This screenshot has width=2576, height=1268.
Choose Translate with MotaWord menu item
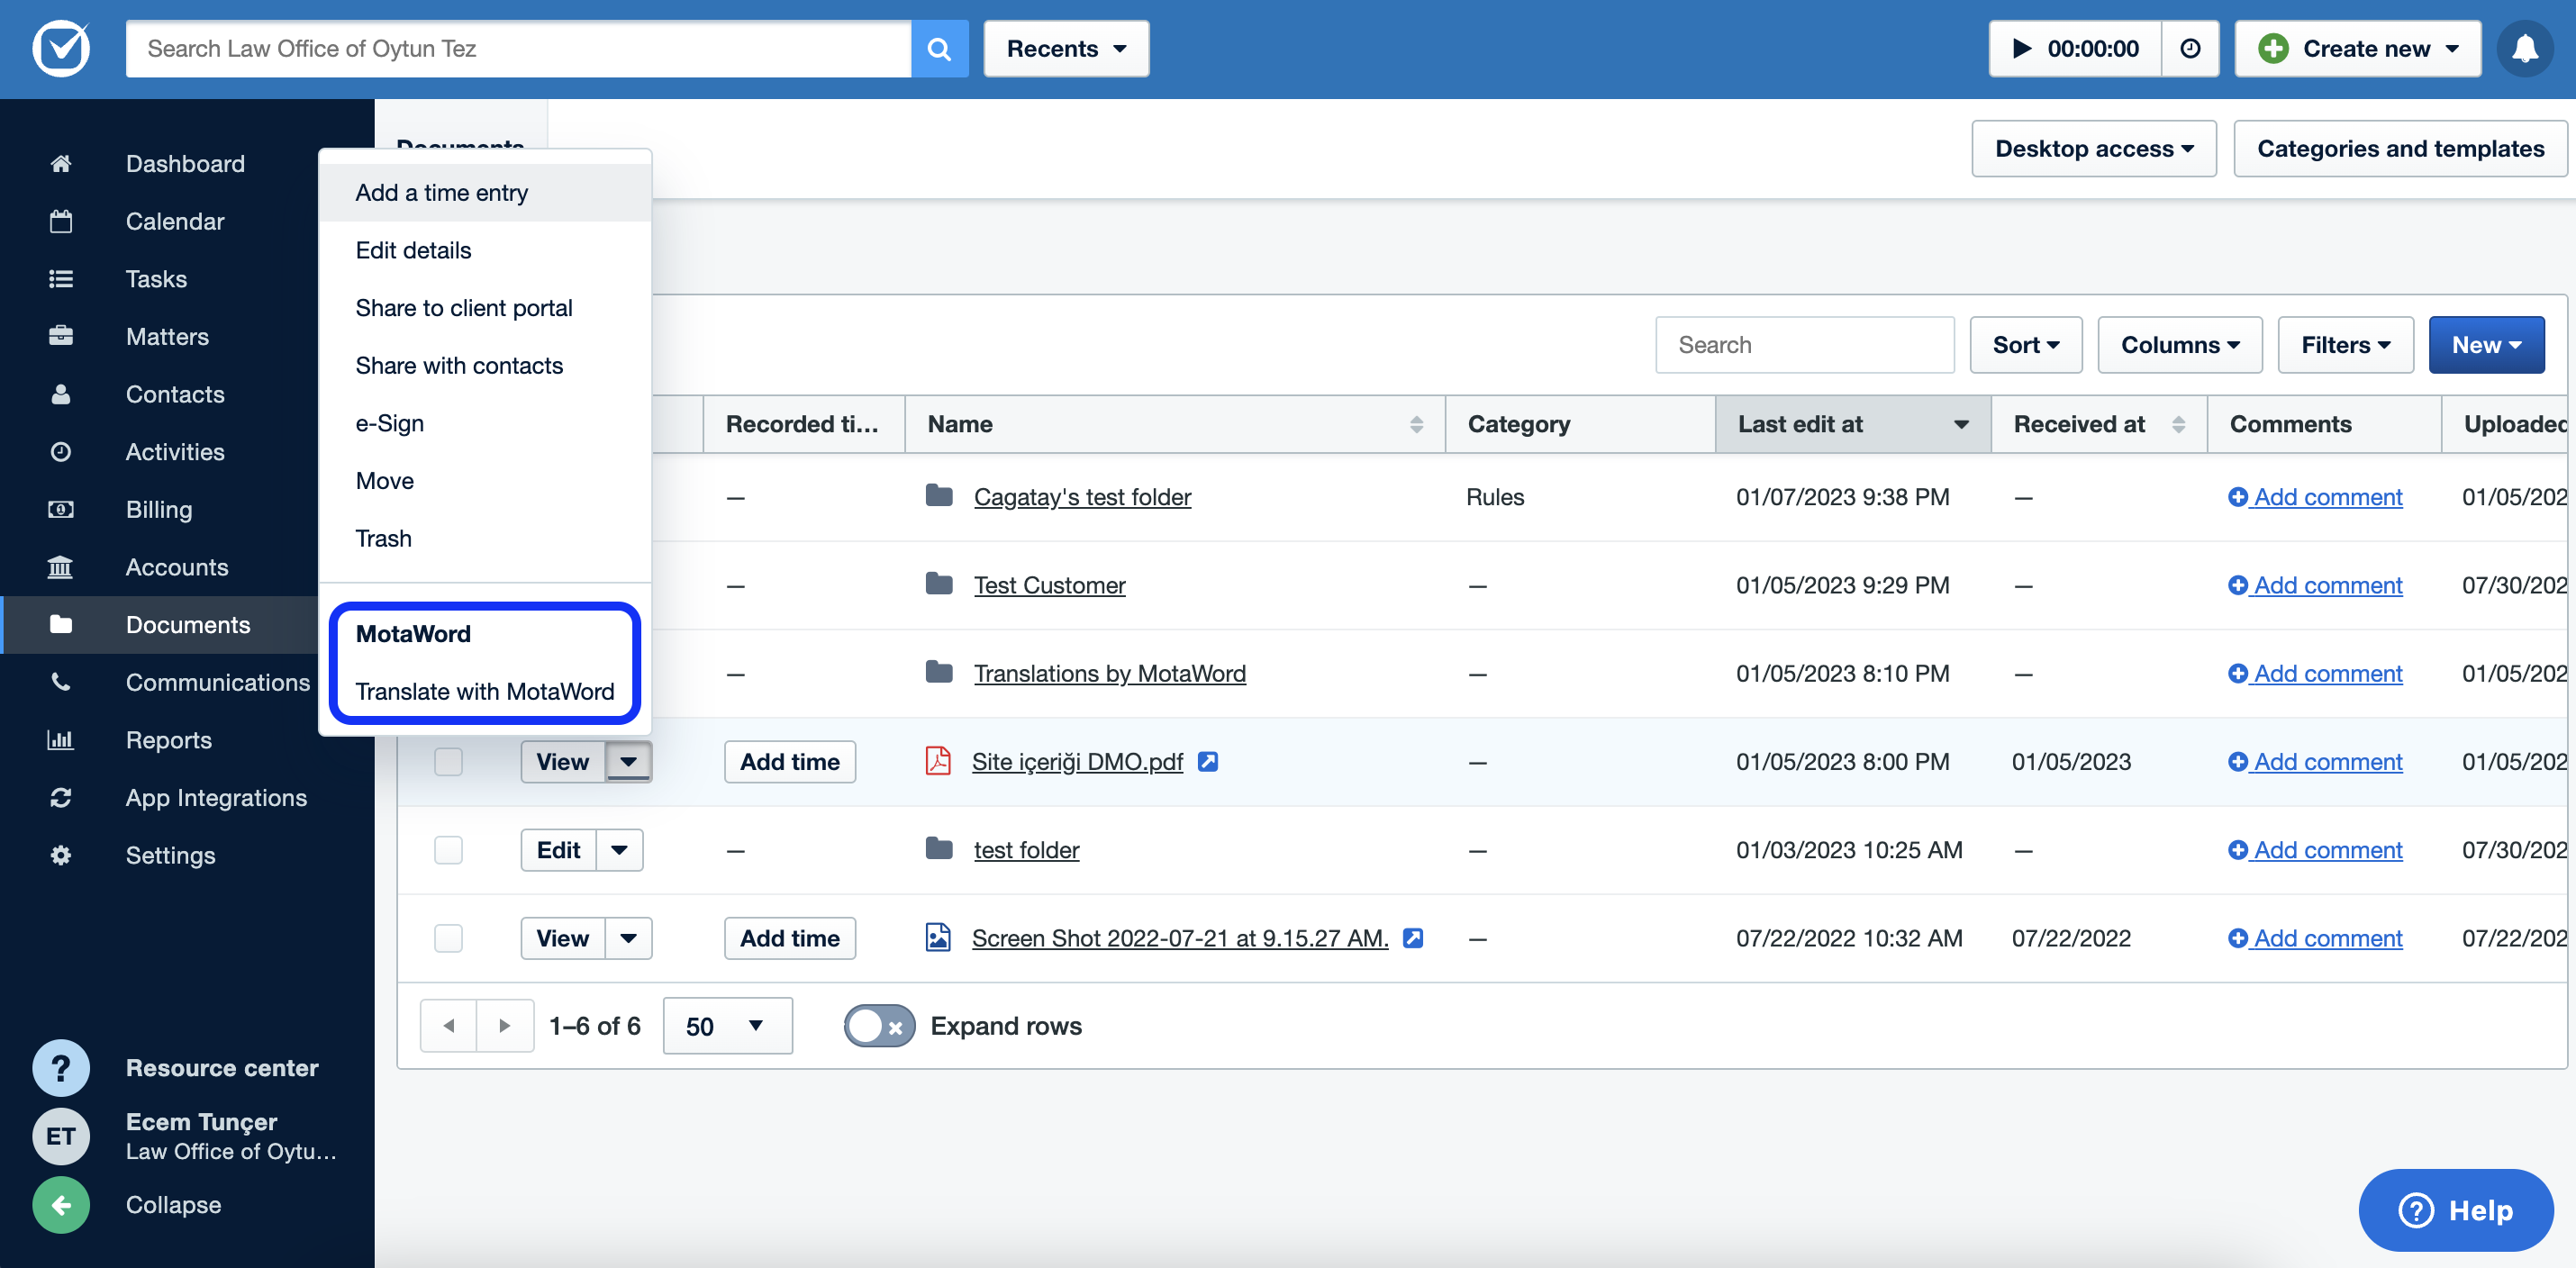[x=484, y=691]
